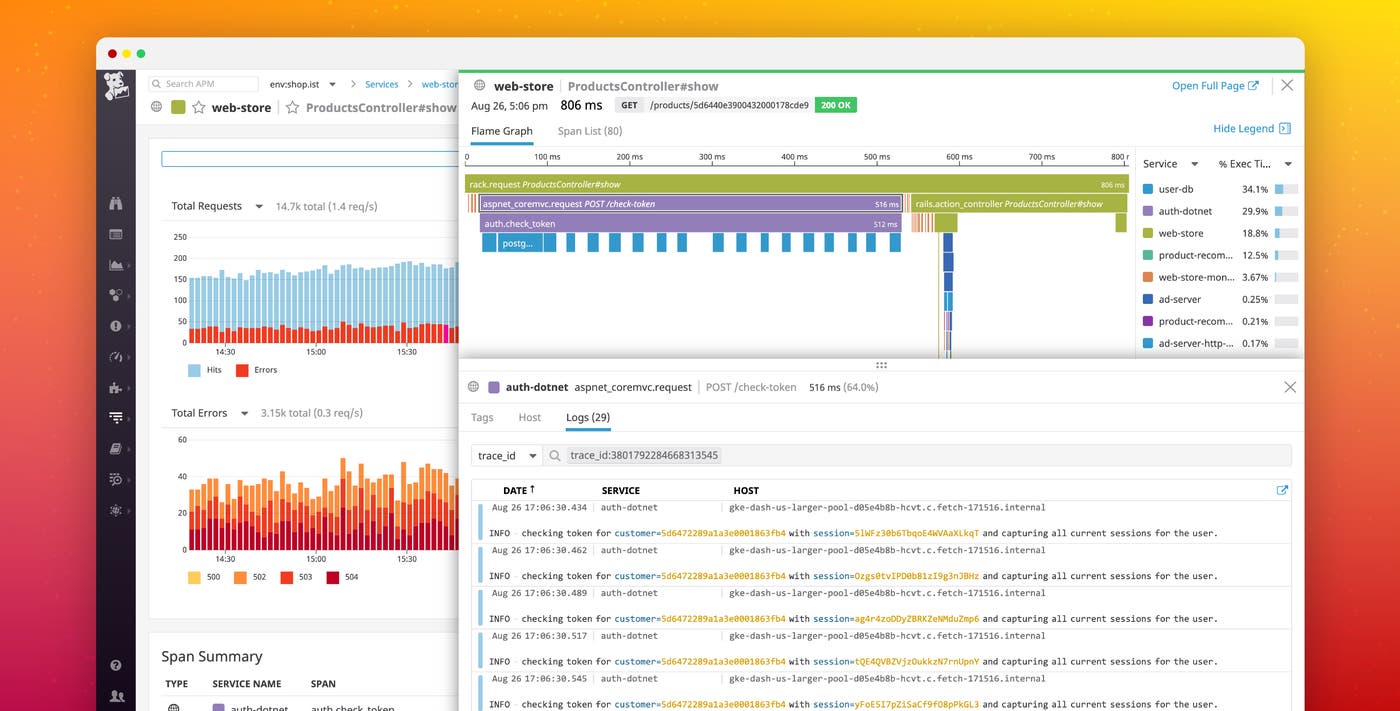Hide the legend in the flame graph panel

tap(1245, 128)
